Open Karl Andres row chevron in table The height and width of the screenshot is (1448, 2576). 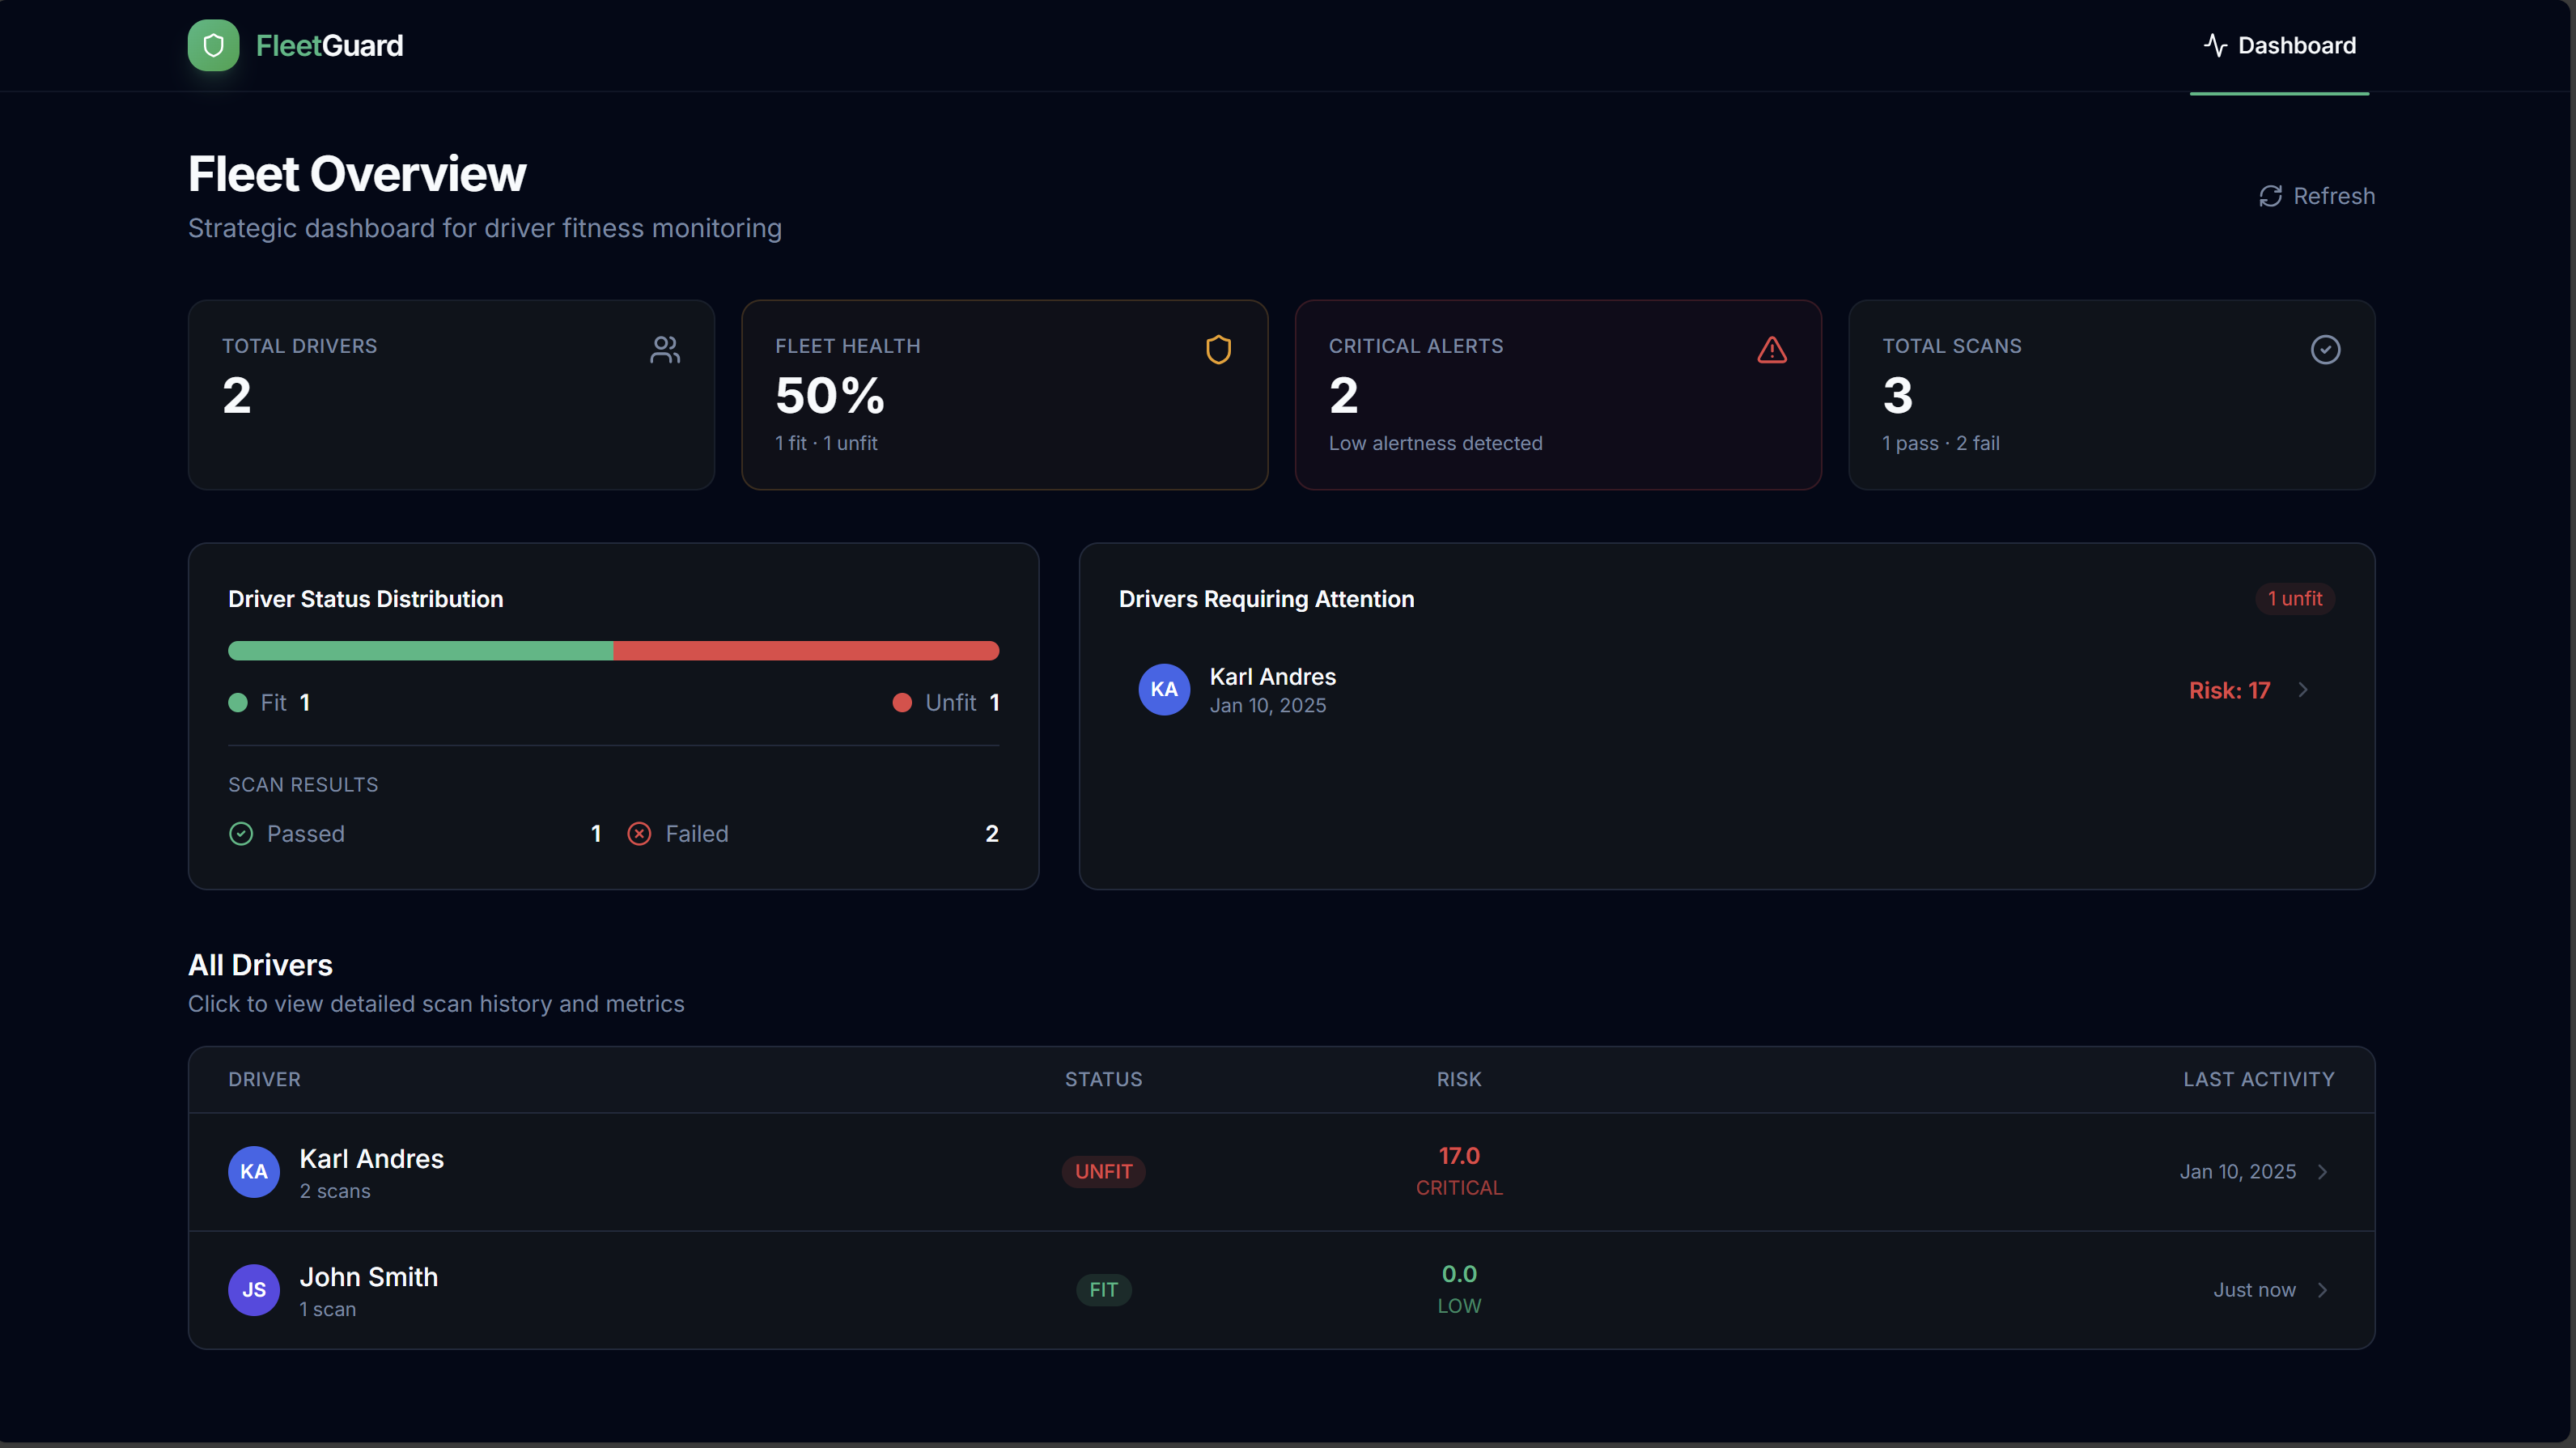[x=2323, y=1171]
